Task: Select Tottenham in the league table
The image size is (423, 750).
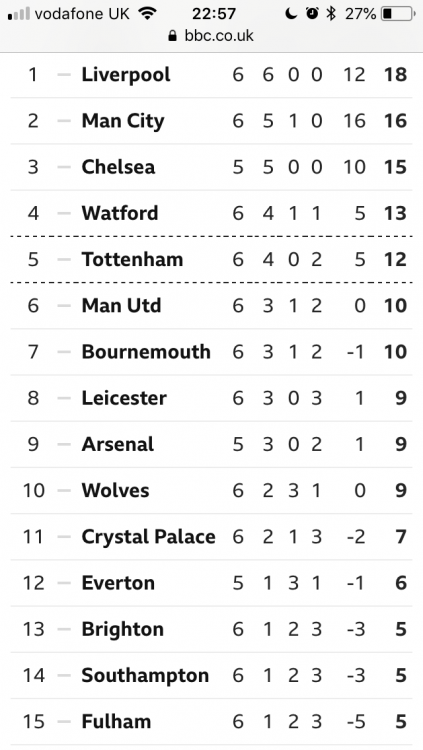Action: 132,260
